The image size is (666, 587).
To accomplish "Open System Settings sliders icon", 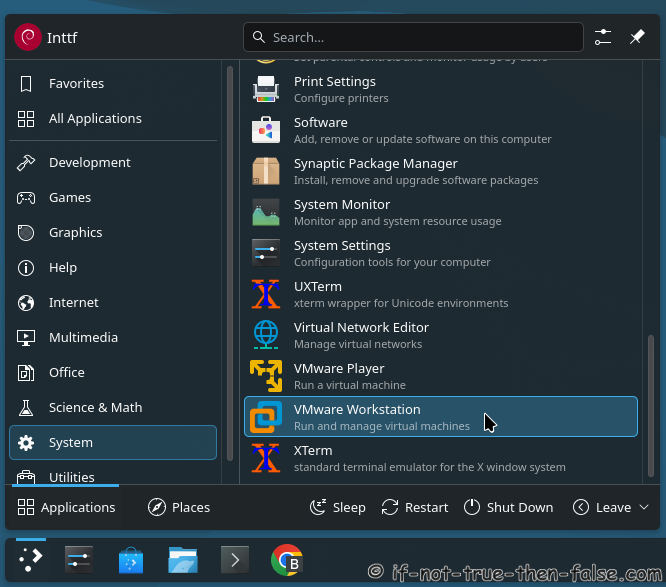I will pos(266,253).
